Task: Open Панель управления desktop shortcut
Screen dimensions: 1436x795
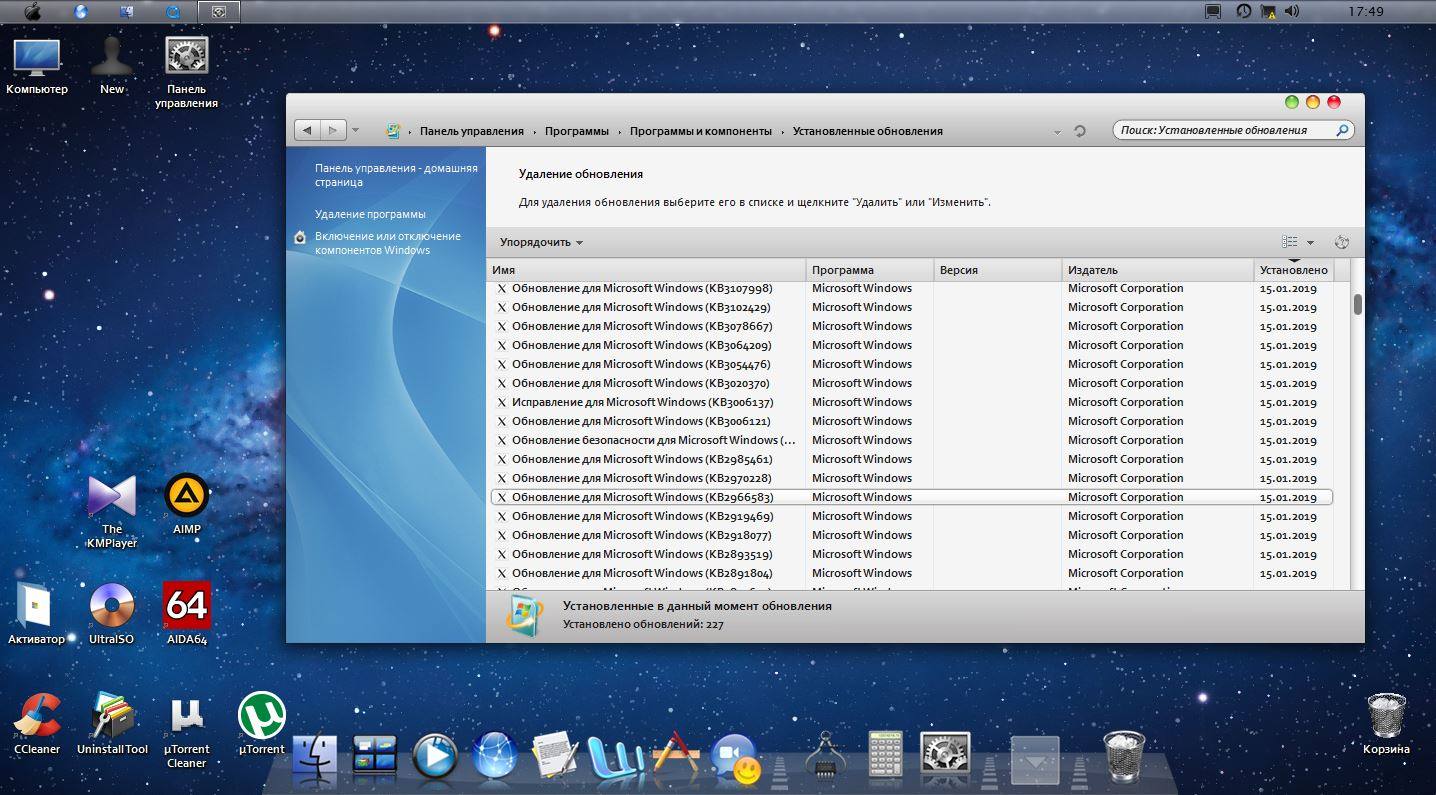Action: (186, 73)
